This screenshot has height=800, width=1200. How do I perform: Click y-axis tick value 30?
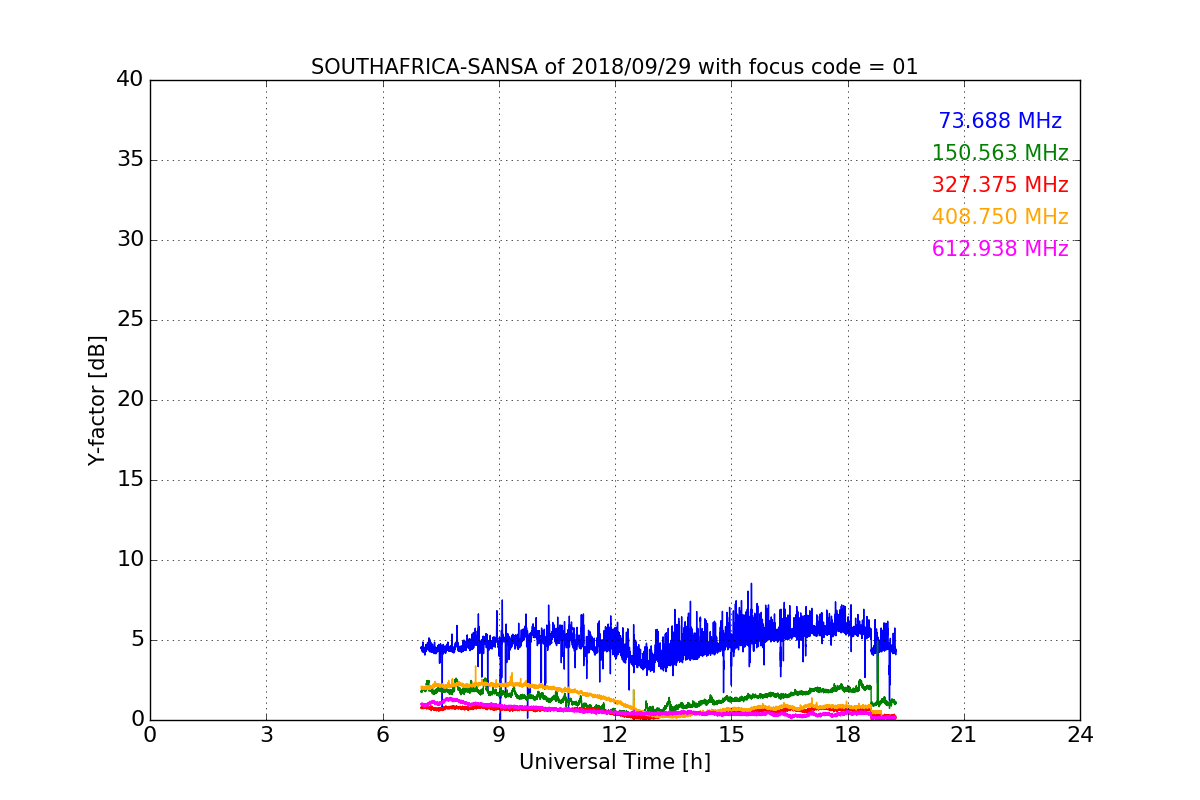coord(130,240)
